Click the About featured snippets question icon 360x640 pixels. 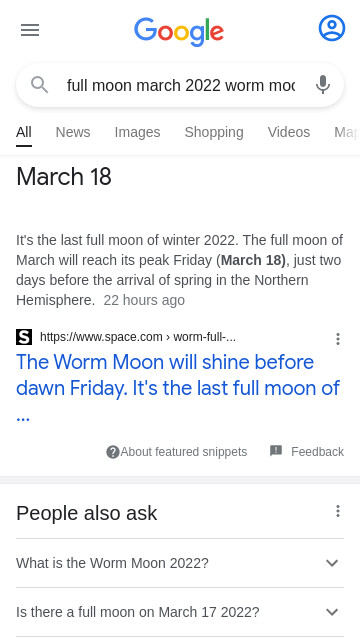[113, 452]
